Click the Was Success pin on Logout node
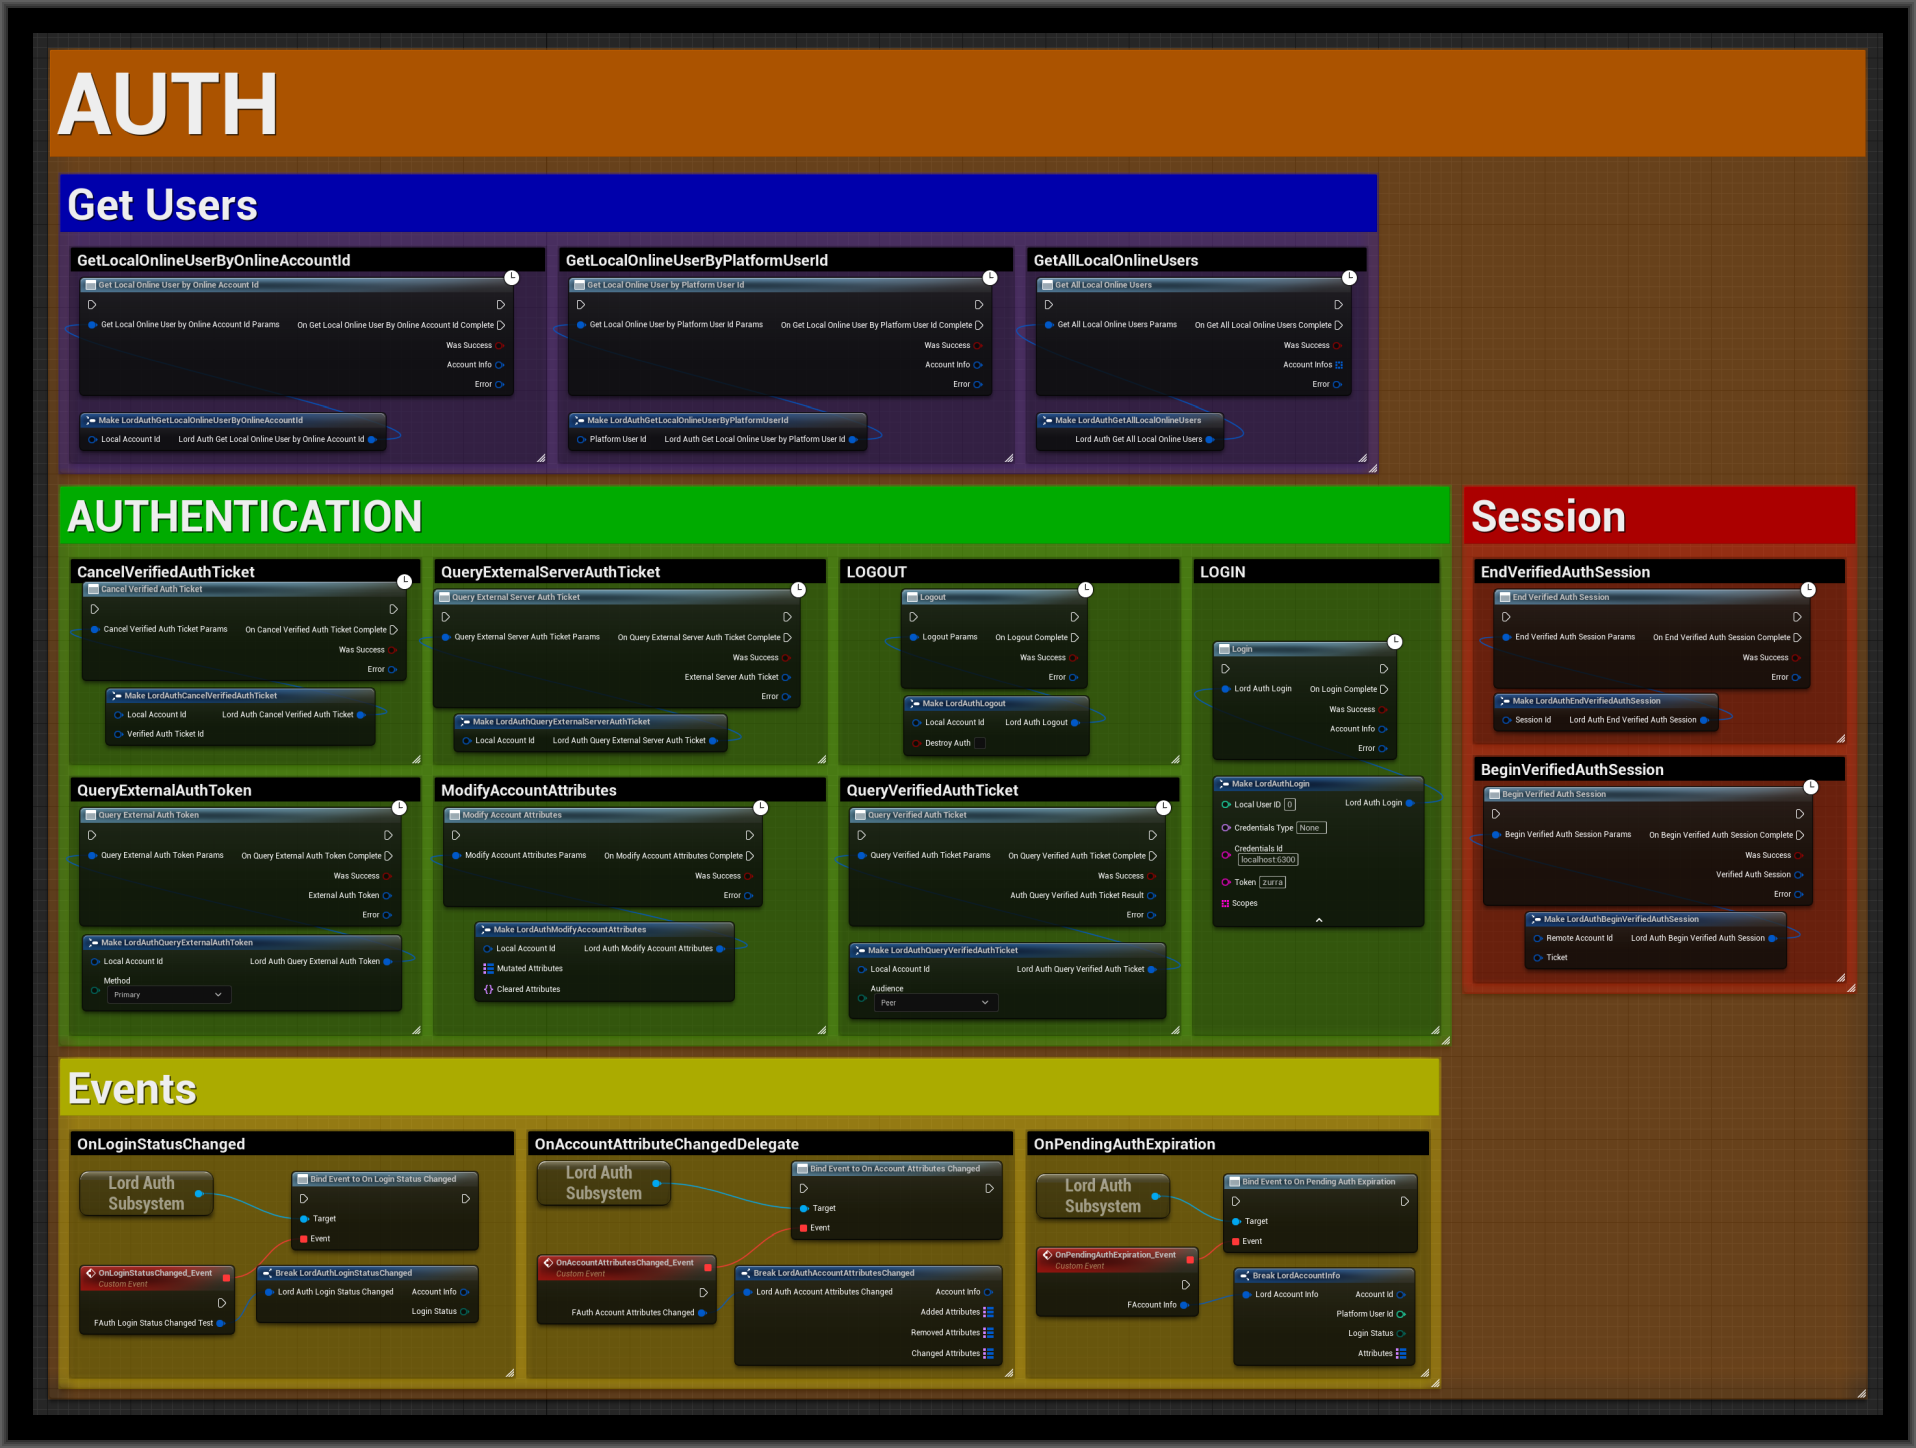The height and width of the screenshot is (1448, 1916). tap(1074, 658)
